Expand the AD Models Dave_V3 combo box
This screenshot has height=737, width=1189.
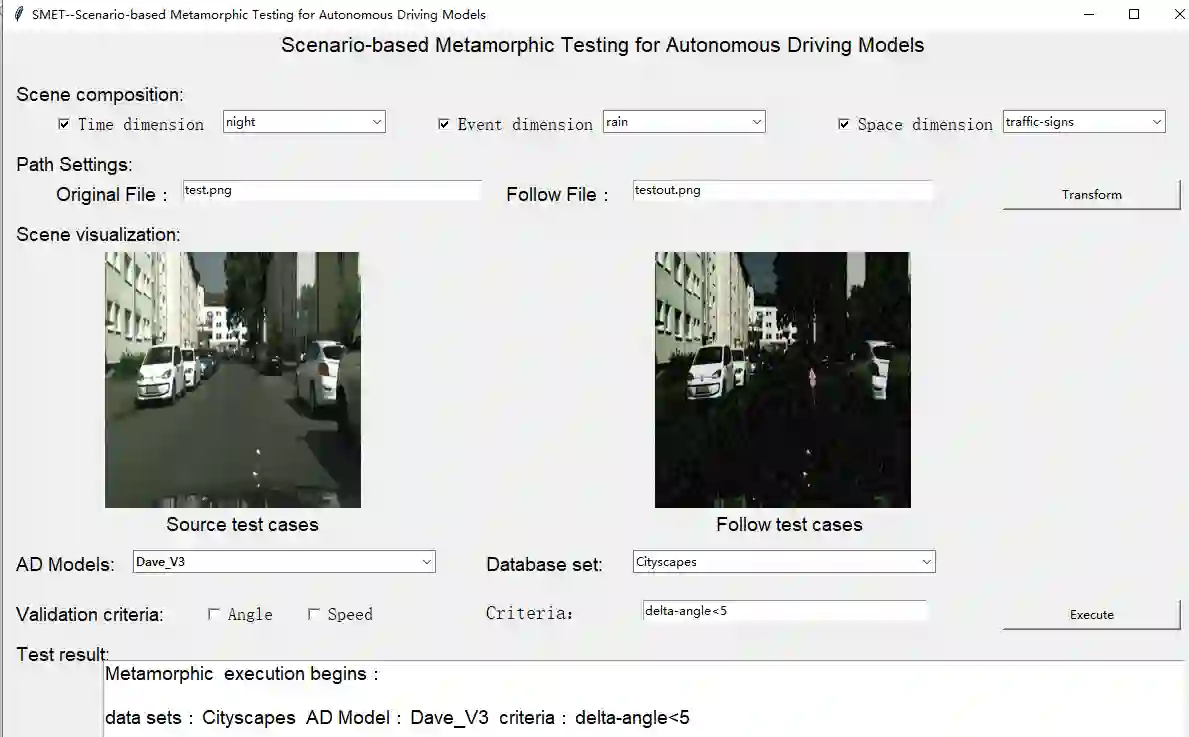pos(284,562)
